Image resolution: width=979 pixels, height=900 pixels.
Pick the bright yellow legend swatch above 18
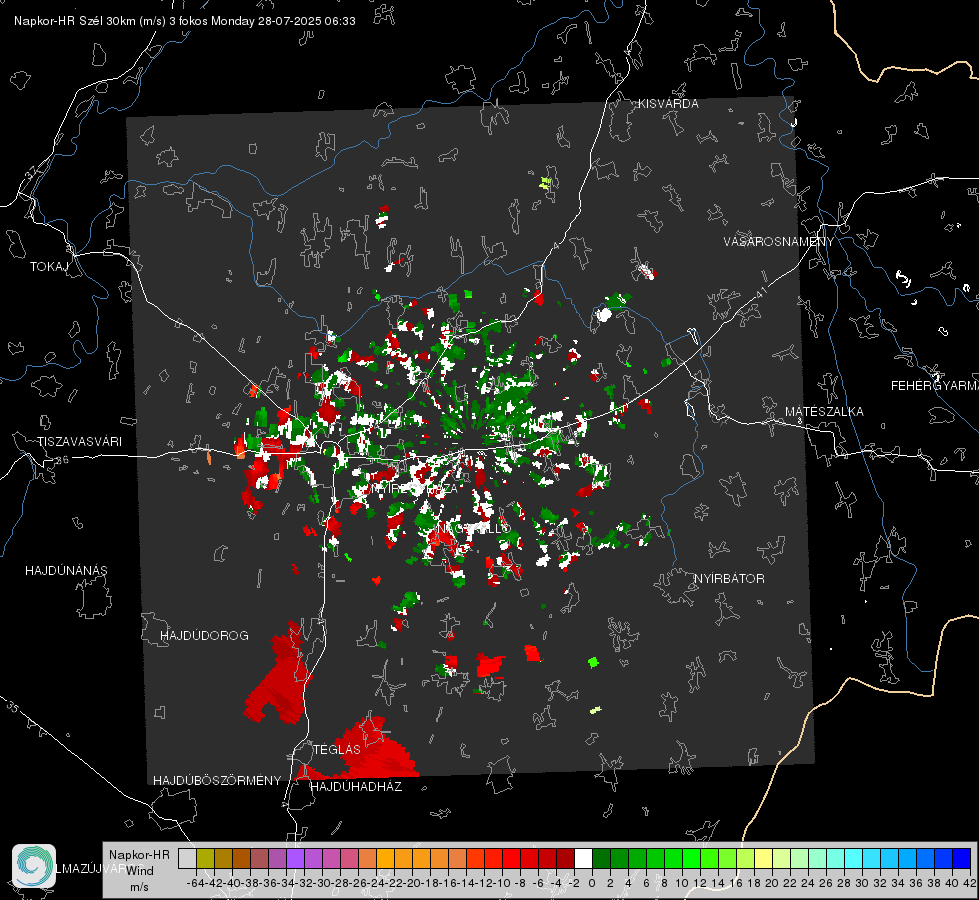[764, 858]
